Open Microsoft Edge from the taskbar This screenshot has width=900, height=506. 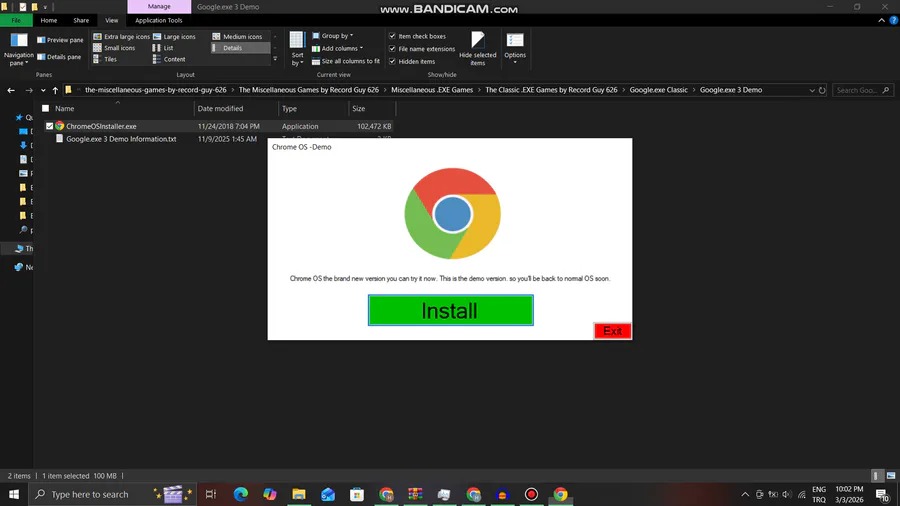tap(240, 494)
